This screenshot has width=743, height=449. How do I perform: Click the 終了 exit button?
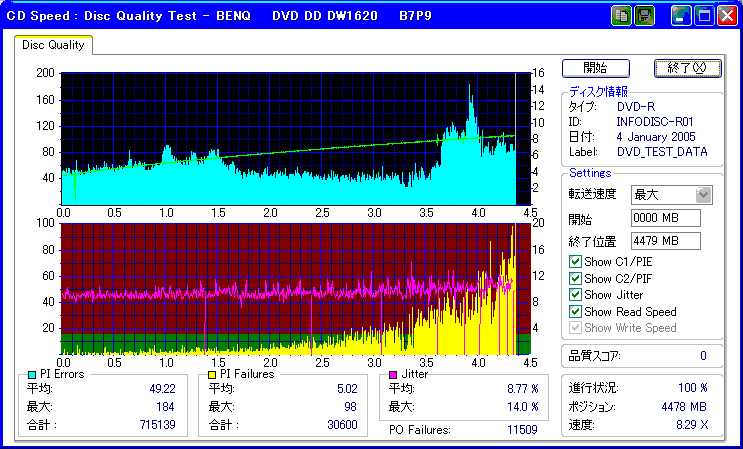[688, 68]
